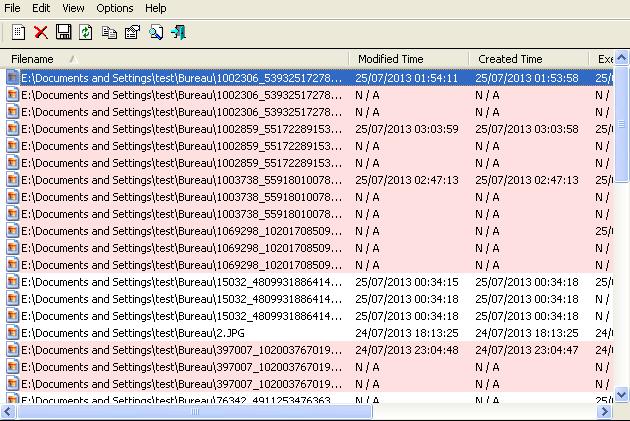
Task: Open the File menu
Action: (x=12, y=8)
